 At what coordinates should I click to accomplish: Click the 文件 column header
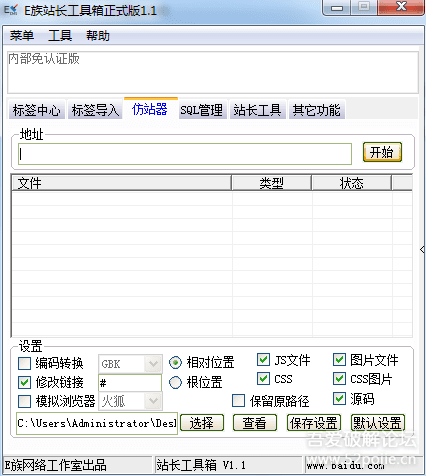click(x=122, y=183)
